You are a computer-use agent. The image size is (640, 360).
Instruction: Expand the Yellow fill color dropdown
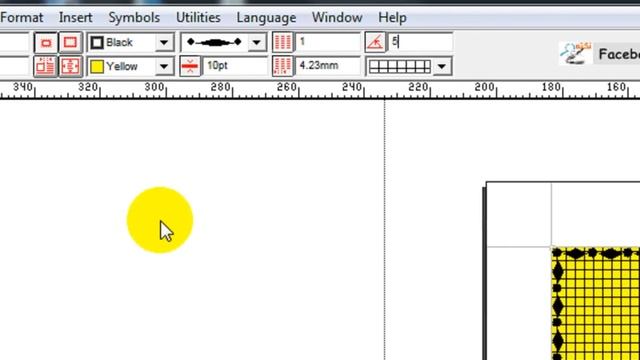coord(164,67)
